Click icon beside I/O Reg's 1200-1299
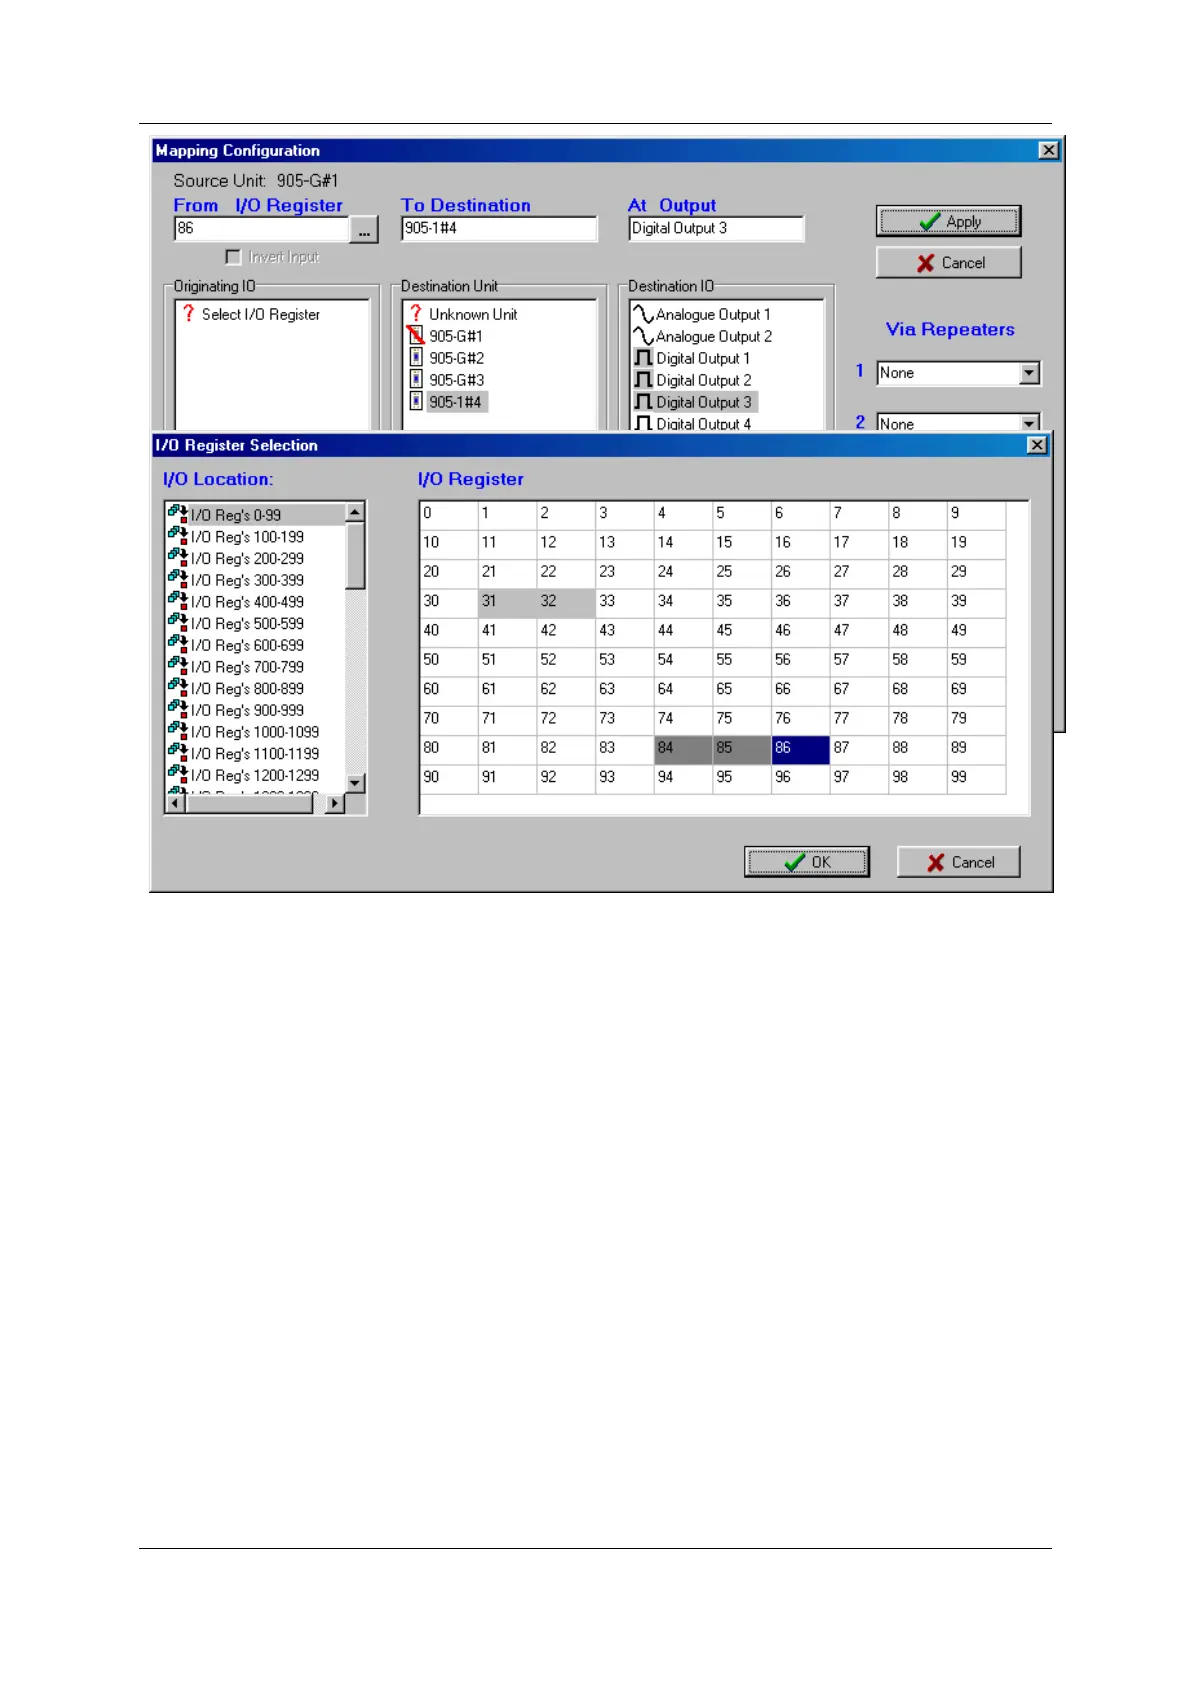The width and height of the screenshot is (1190, 1684). click(178, 774)
